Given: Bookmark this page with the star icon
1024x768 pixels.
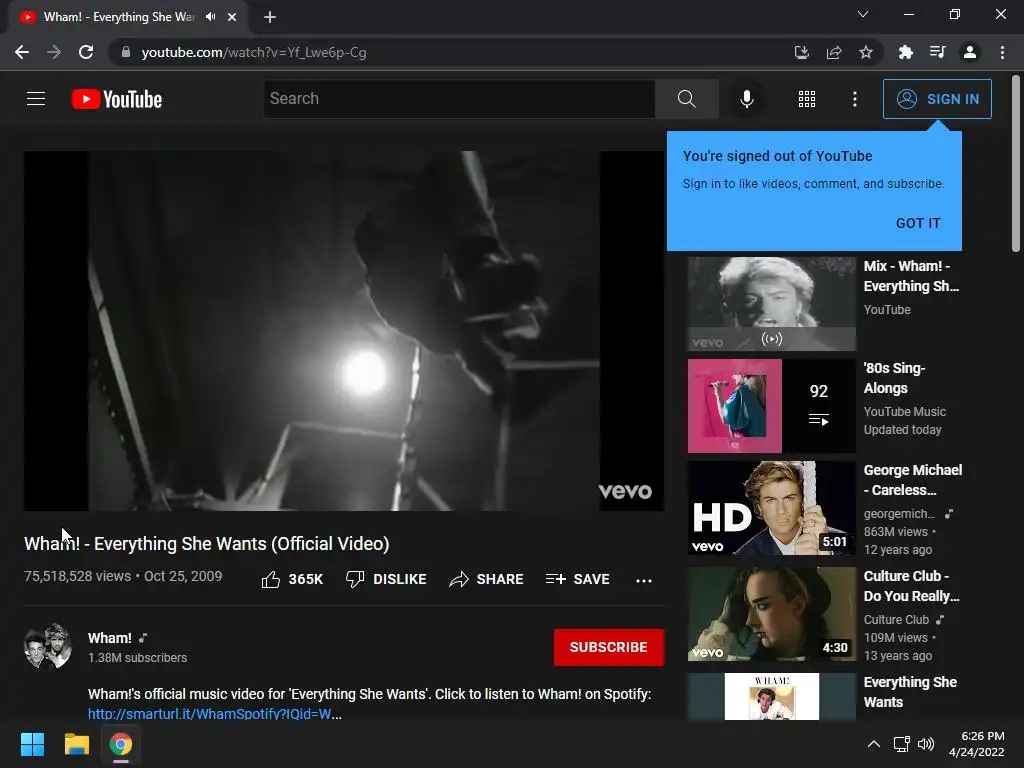Looking at the screenshot, I should [866, 52].
